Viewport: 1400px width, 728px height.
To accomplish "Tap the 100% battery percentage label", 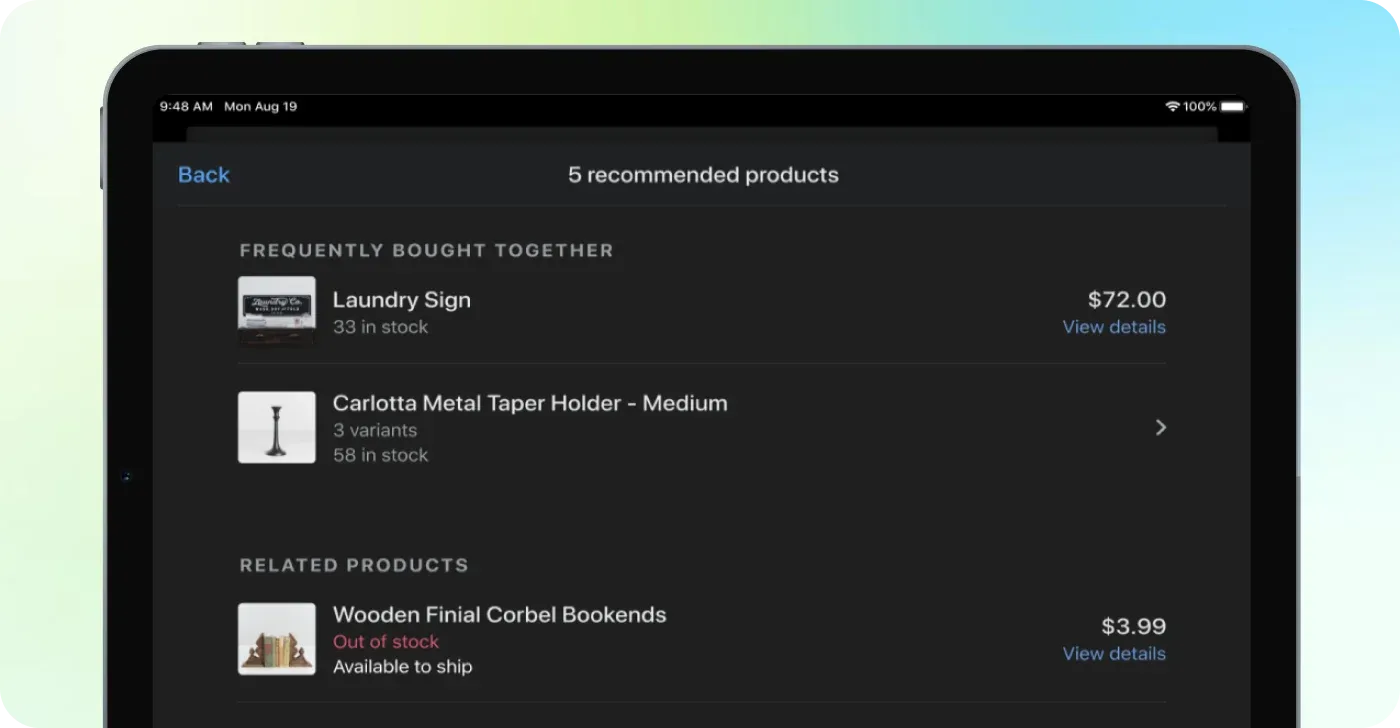I will point(1203,105).
